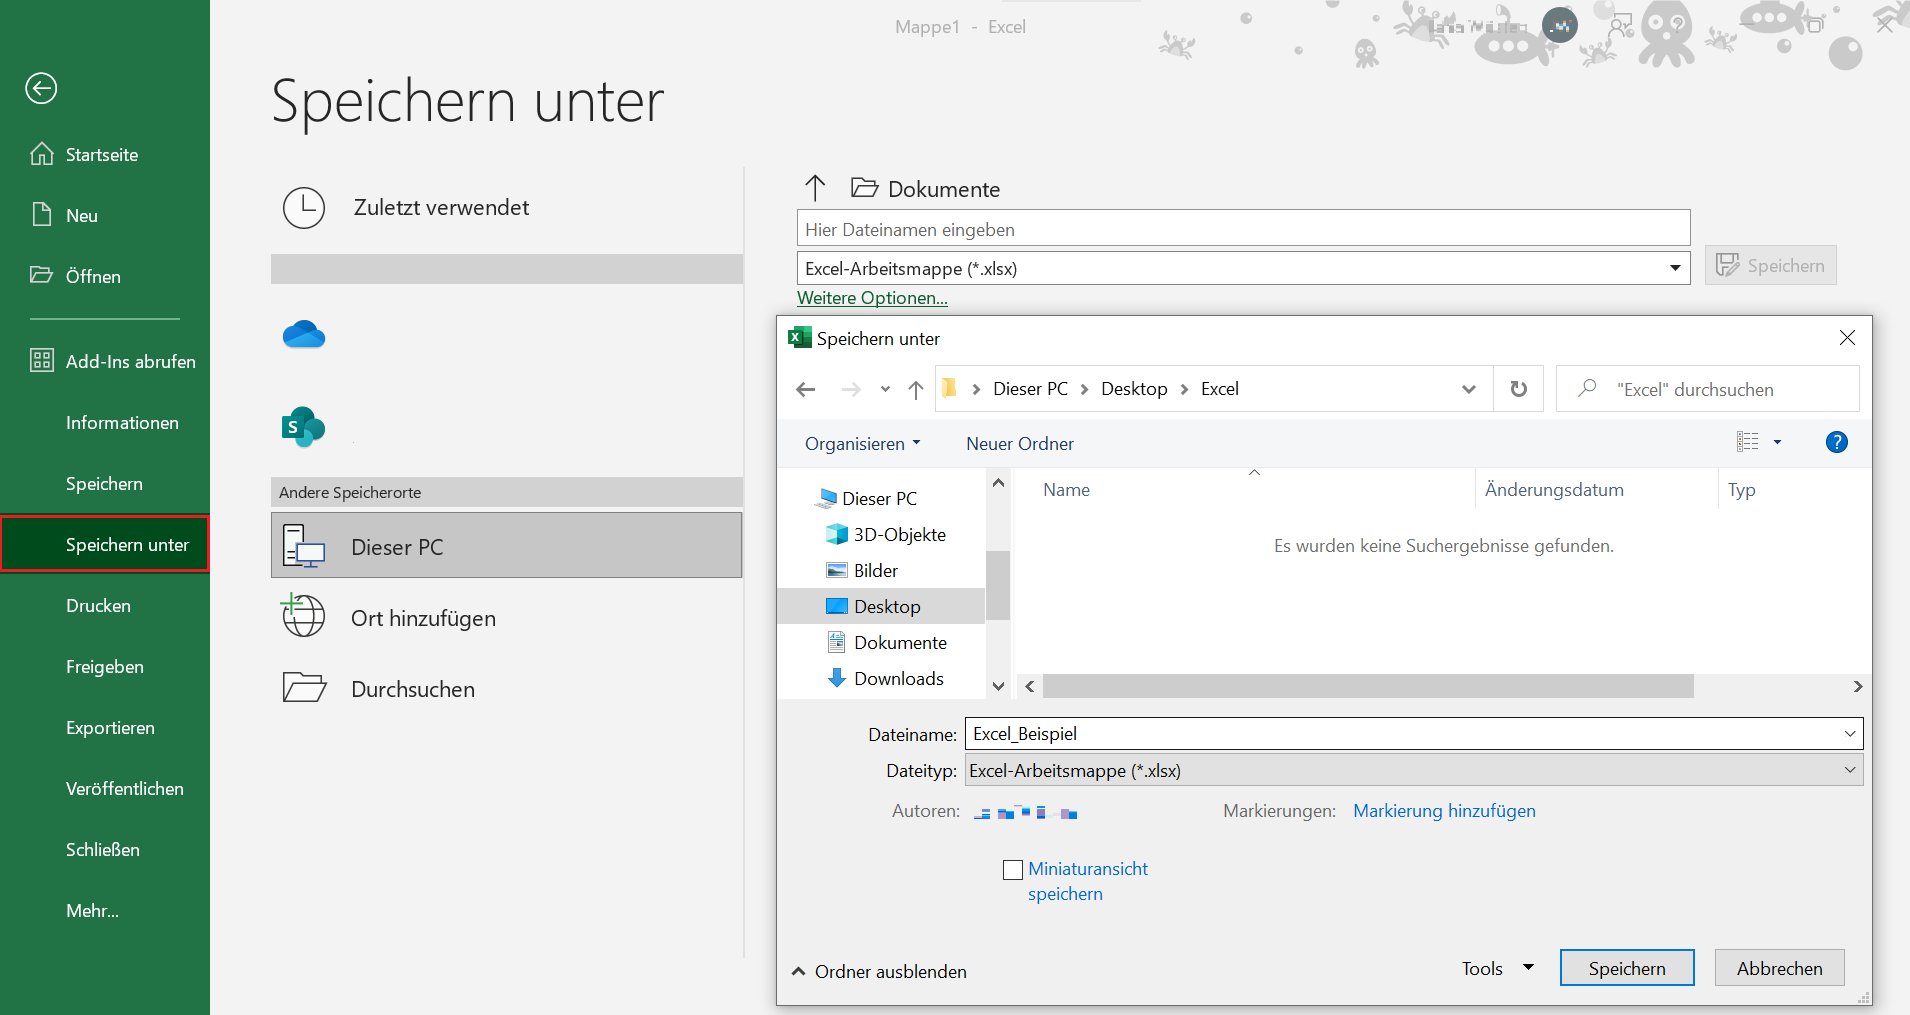Select Dieser PC in the folder tree
Viewport: 1910px width, 1015px height.
867,498
